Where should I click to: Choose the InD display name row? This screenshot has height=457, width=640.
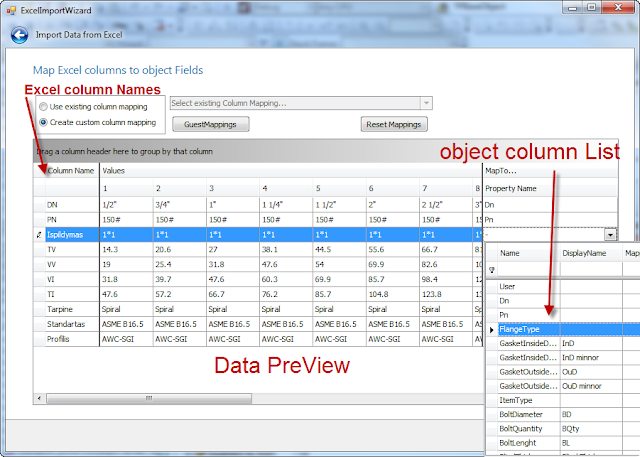click(591, 344)
